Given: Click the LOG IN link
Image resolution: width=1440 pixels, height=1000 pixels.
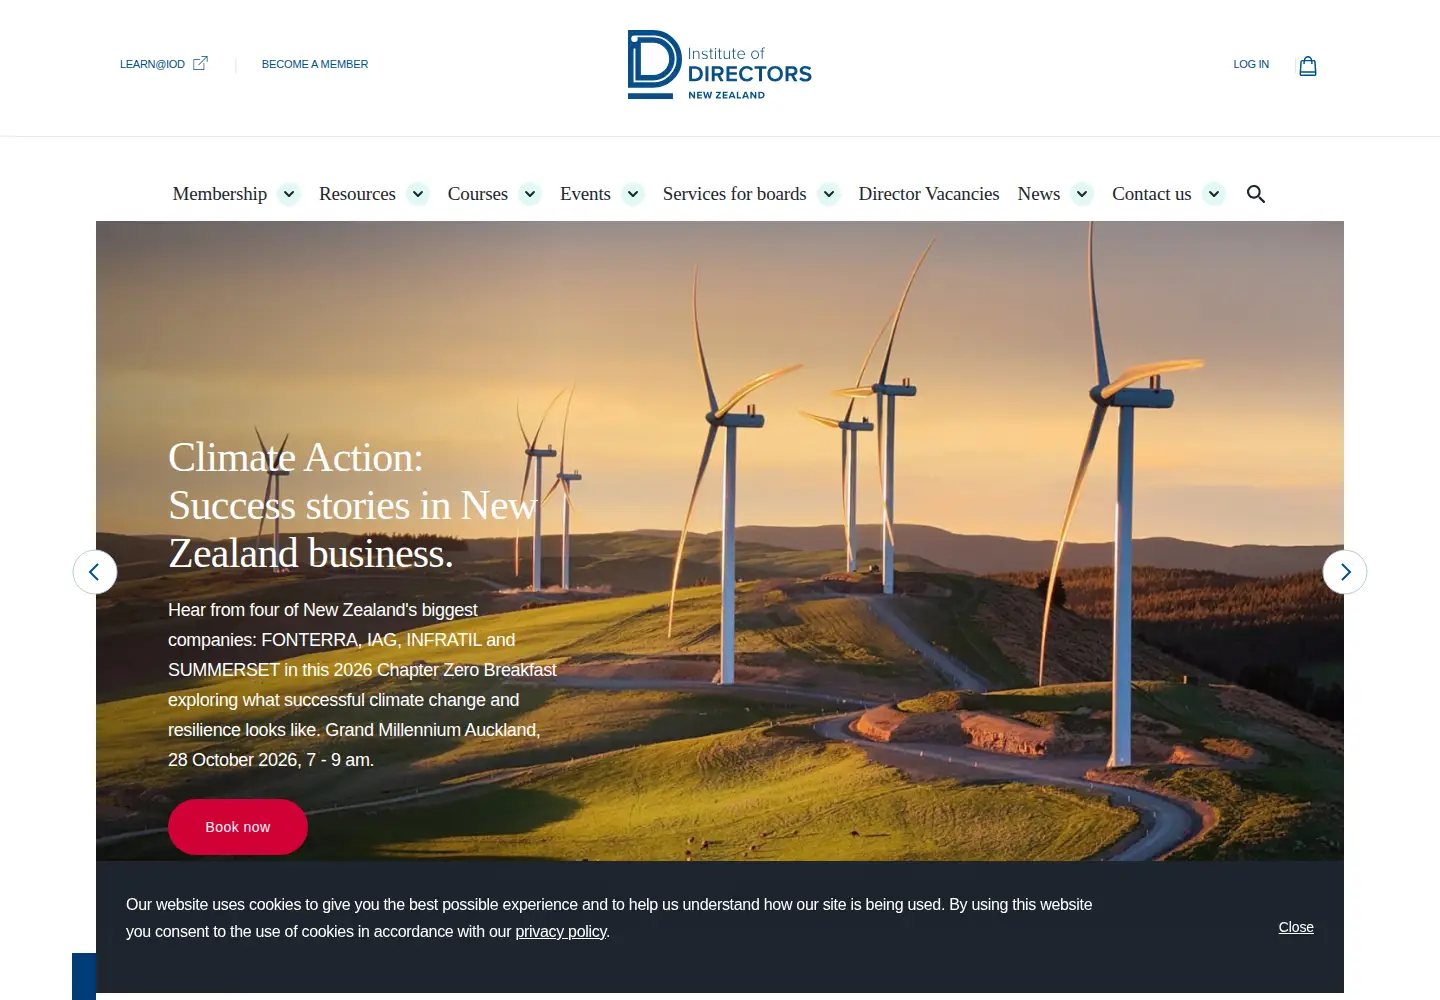Looking at the screenshot, I should pyautogui.click(x=1251, y=64).
